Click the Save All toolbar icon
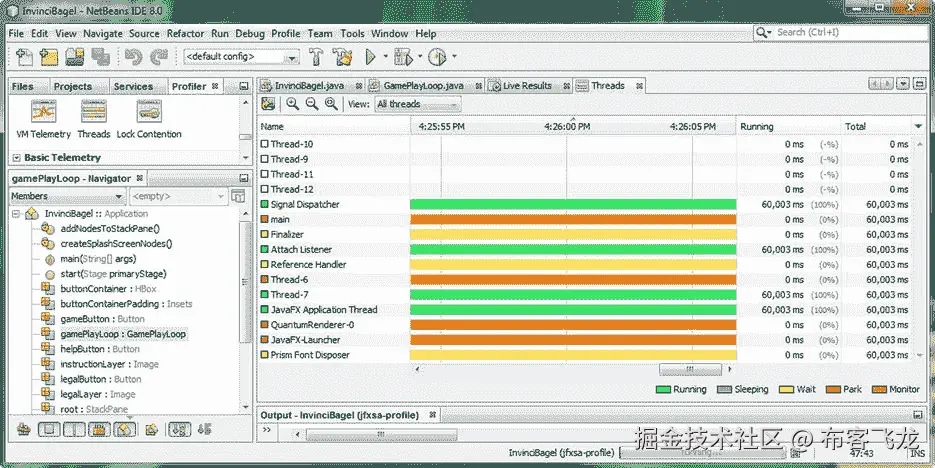Viewport: 935px width, 468px height. 100,57
